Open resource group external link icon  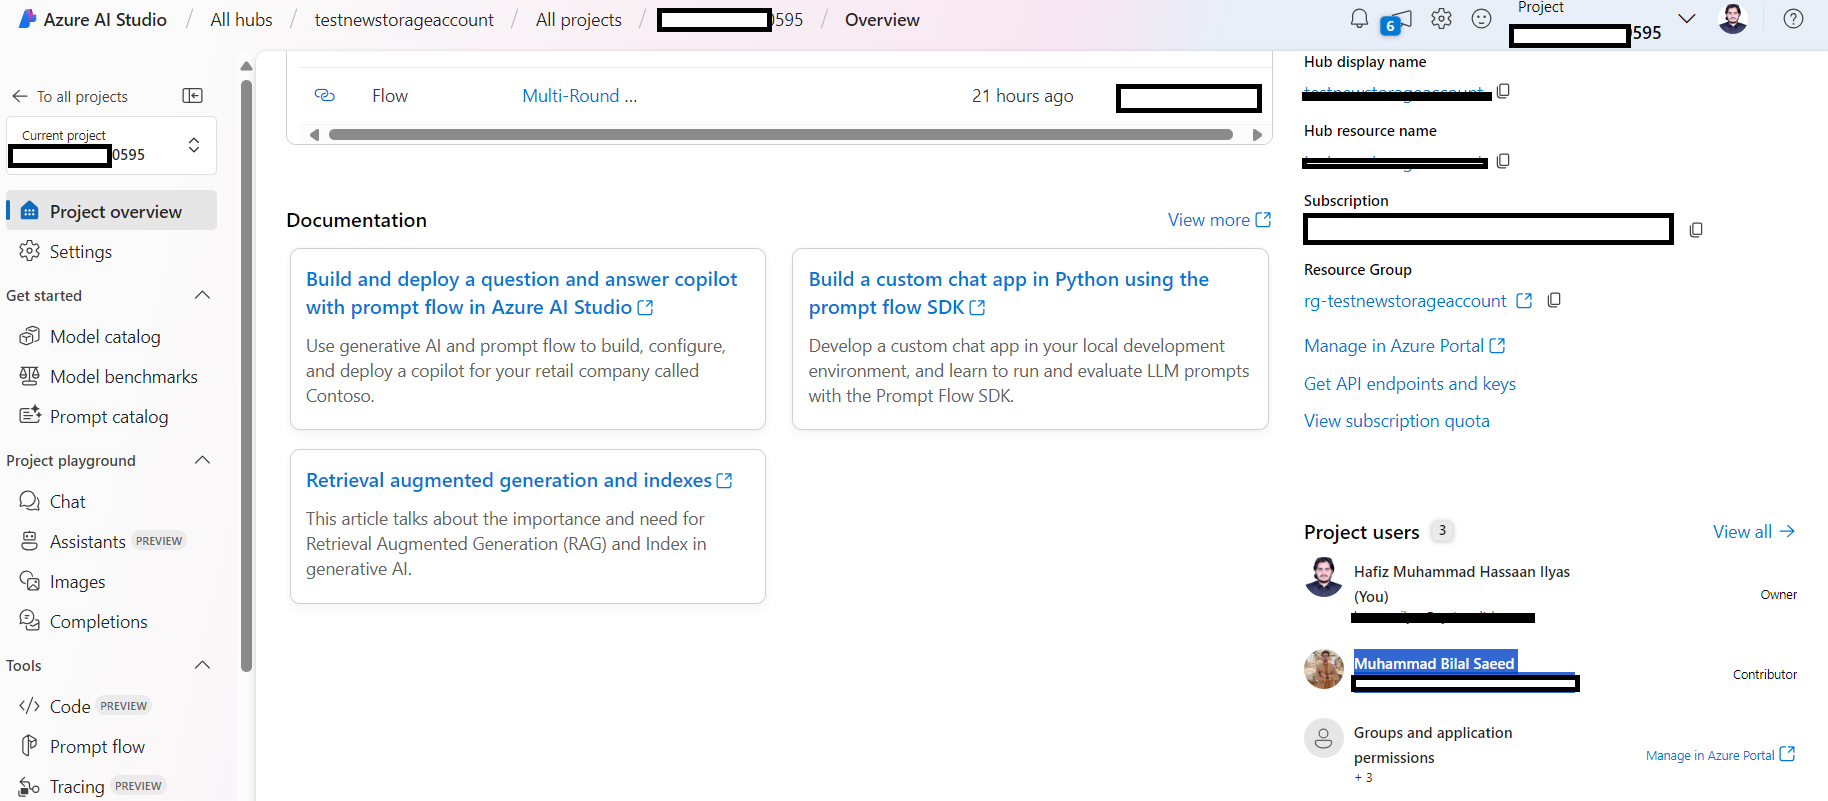[x=1524, y=301]
